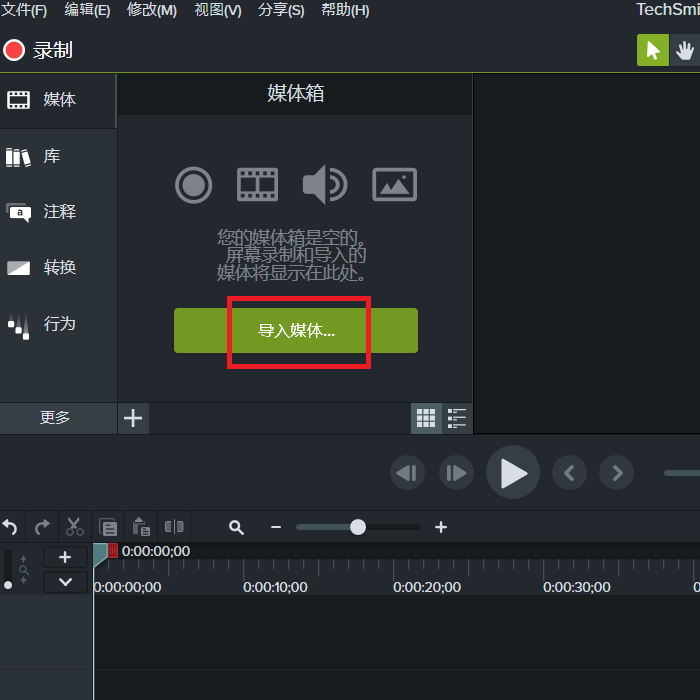
Task: Switch to the hand pan tool
Action: coord(684,50)
